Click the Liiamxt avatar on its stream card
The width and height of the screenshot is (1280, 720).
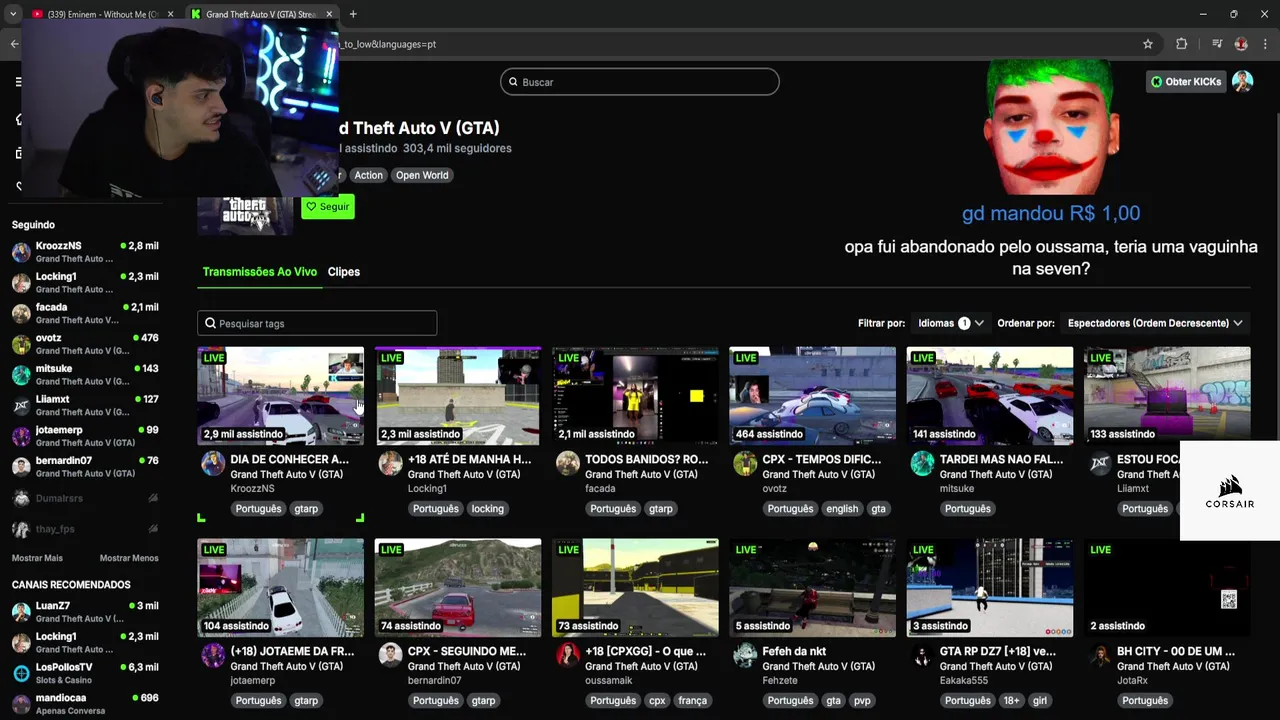tap(1100, 463)
